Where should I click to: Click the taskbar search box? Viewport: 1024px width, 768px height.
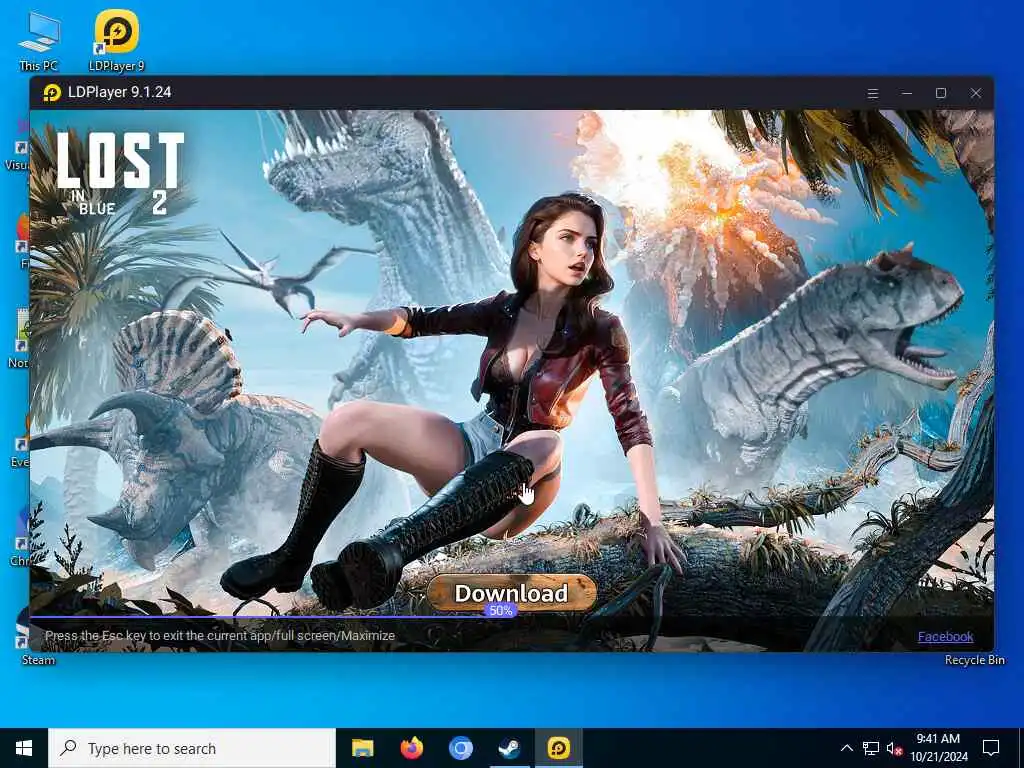point(192,748)
